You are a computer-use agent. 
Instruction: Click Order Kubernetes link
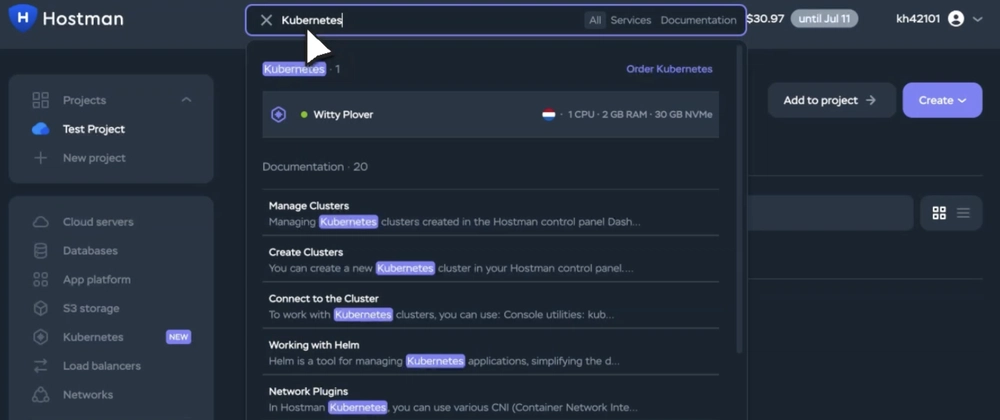pos(669,69)
